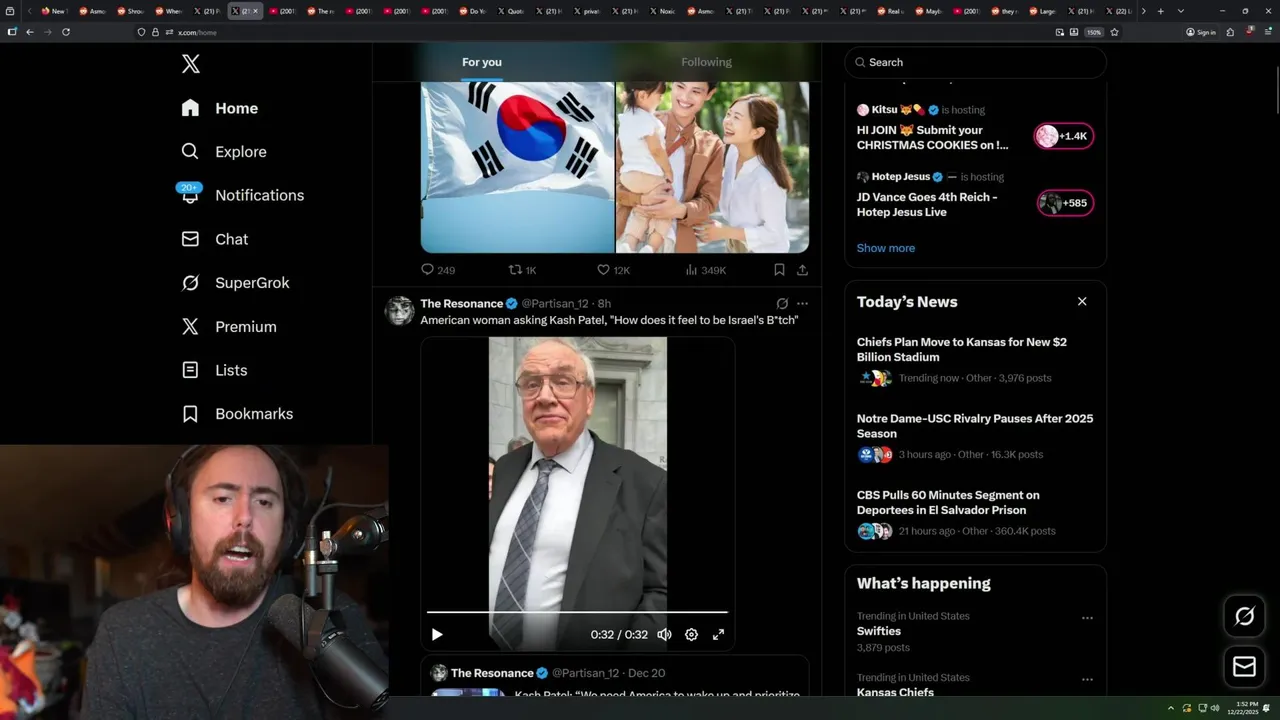Switch to the 'Quote' X browser tab
Screen dimensions: 1280x720
click(x=510, y=11)
